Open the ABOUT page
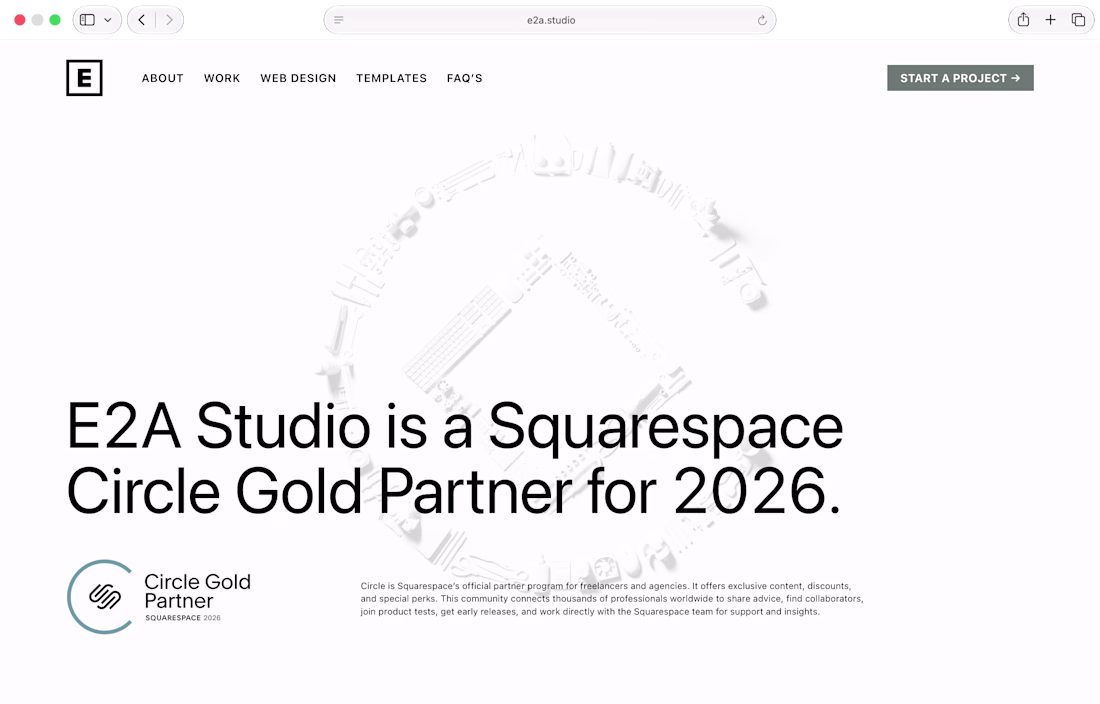Screen dimensions: 1100x704 163,79
